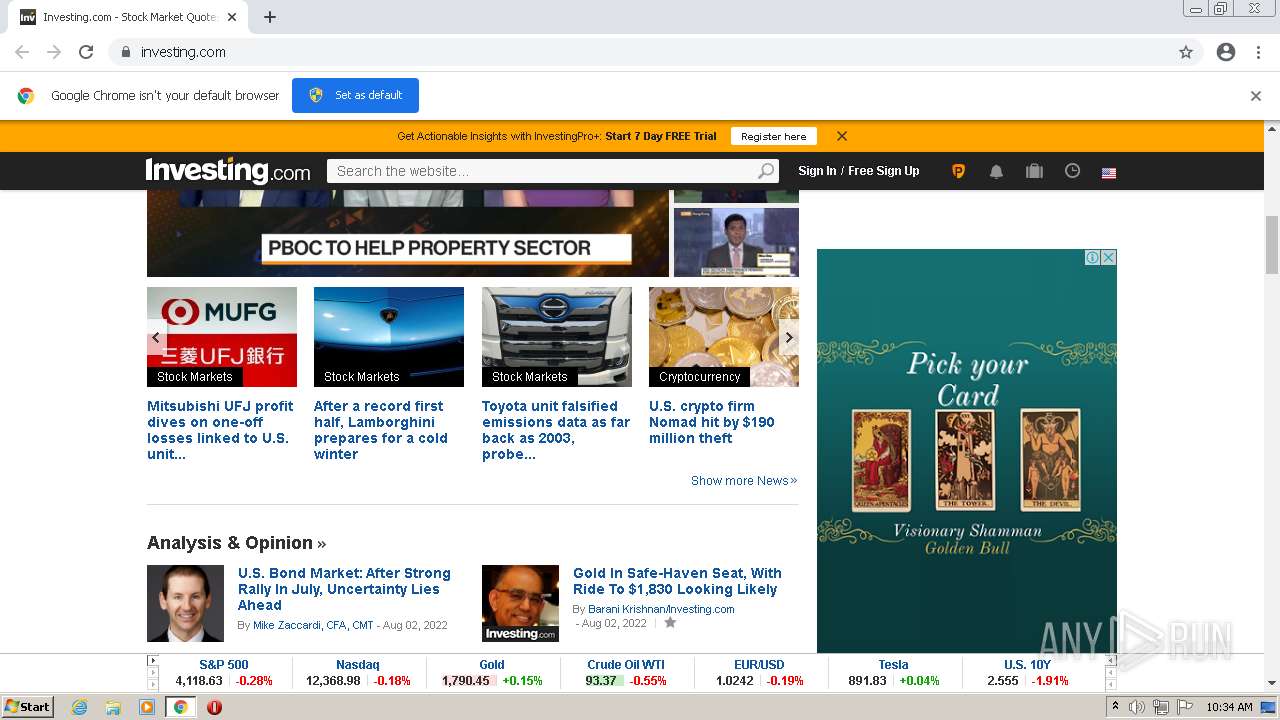Reload the investing.com page
Image resolution: width=1280 pixels, height=720 pixels.
coord(86,52)
